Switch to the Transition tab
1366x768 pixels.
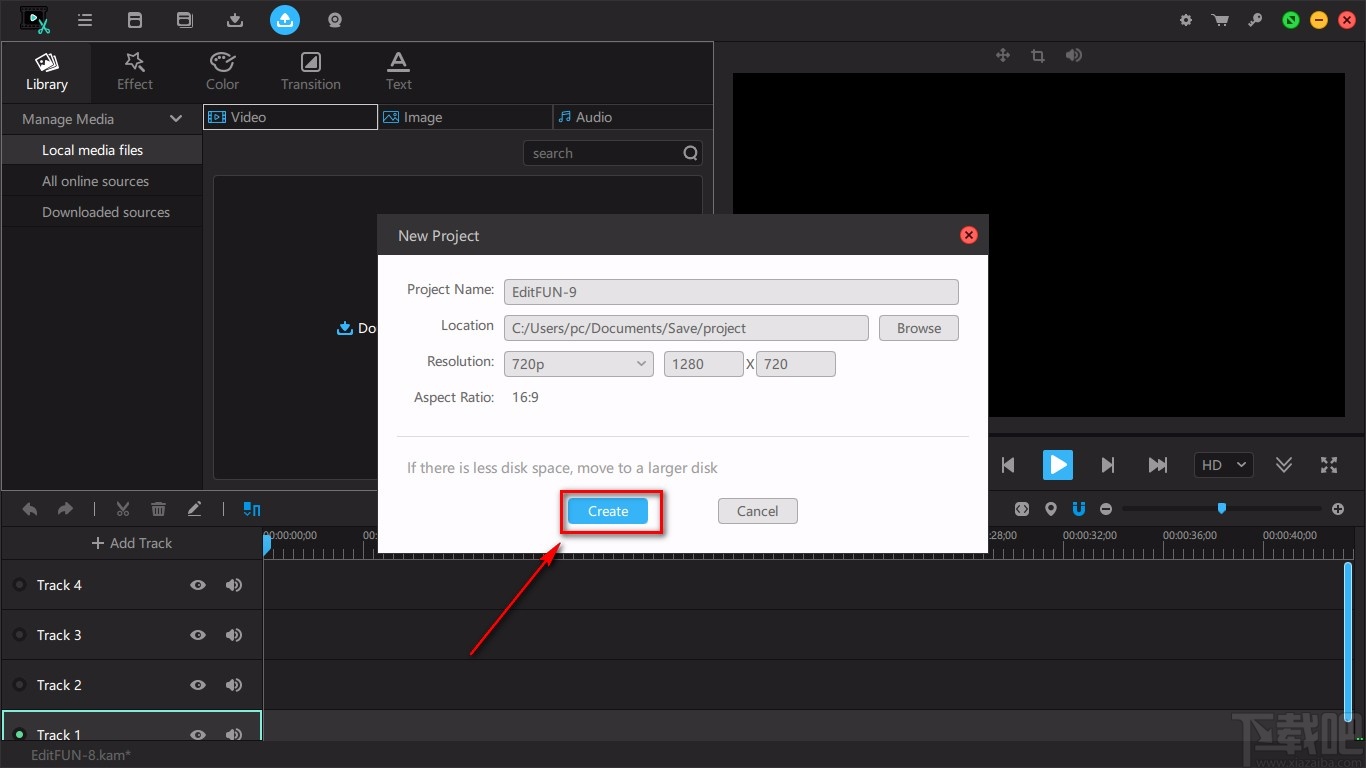tap(311, 71)
